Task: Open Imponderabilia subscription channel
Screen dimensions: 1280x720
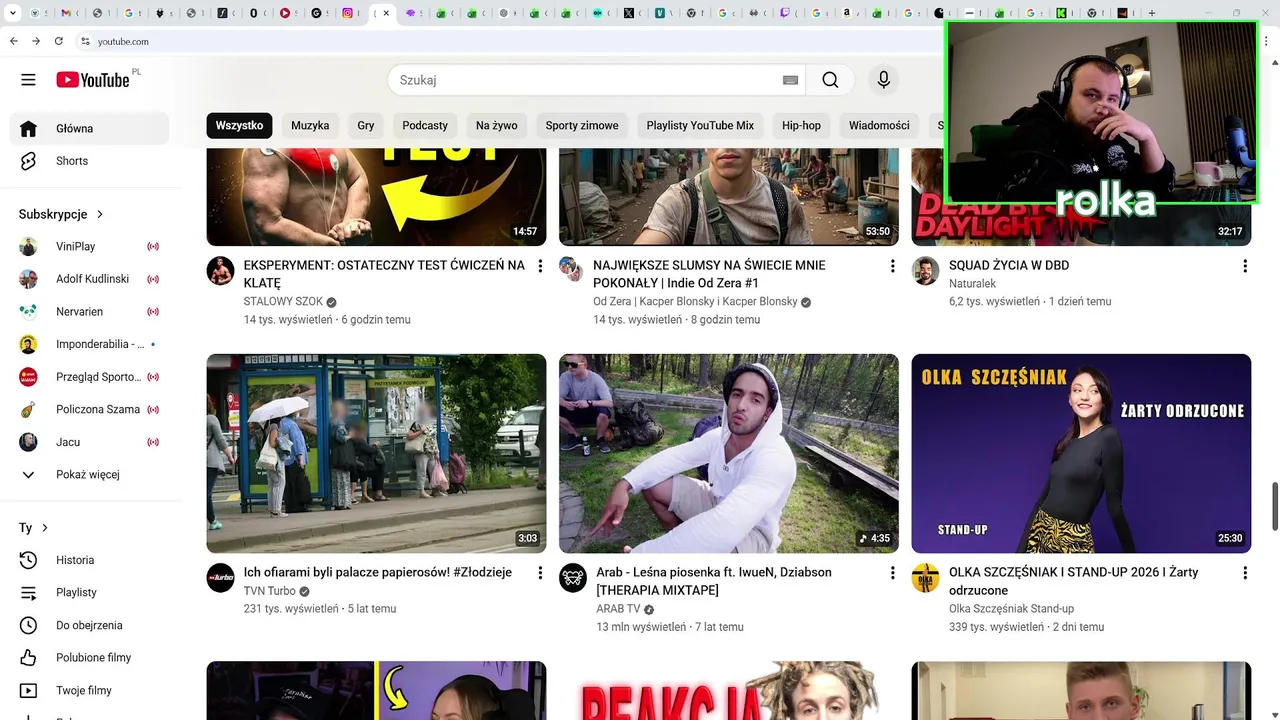Action: click(x=90, y=344)
